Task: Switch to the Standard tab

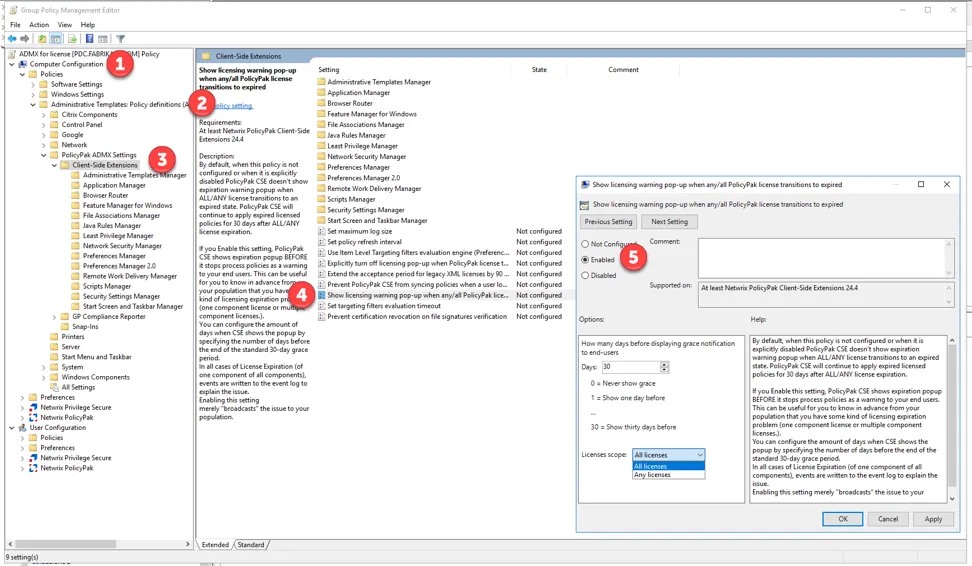Action: pyautogui.click(x=250, y=545)
